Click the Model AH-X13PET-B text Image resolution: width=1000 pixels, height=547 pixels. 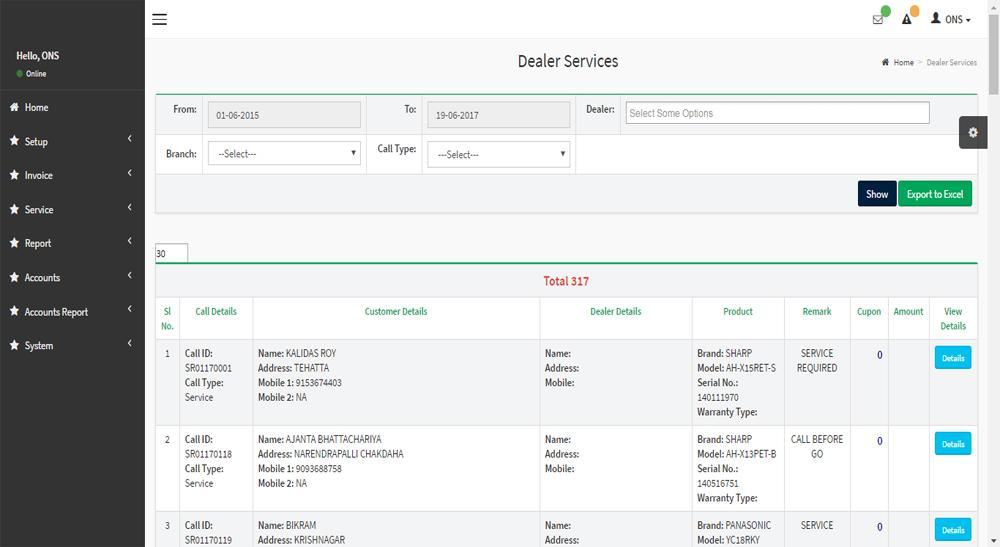(x=737, y=454)
